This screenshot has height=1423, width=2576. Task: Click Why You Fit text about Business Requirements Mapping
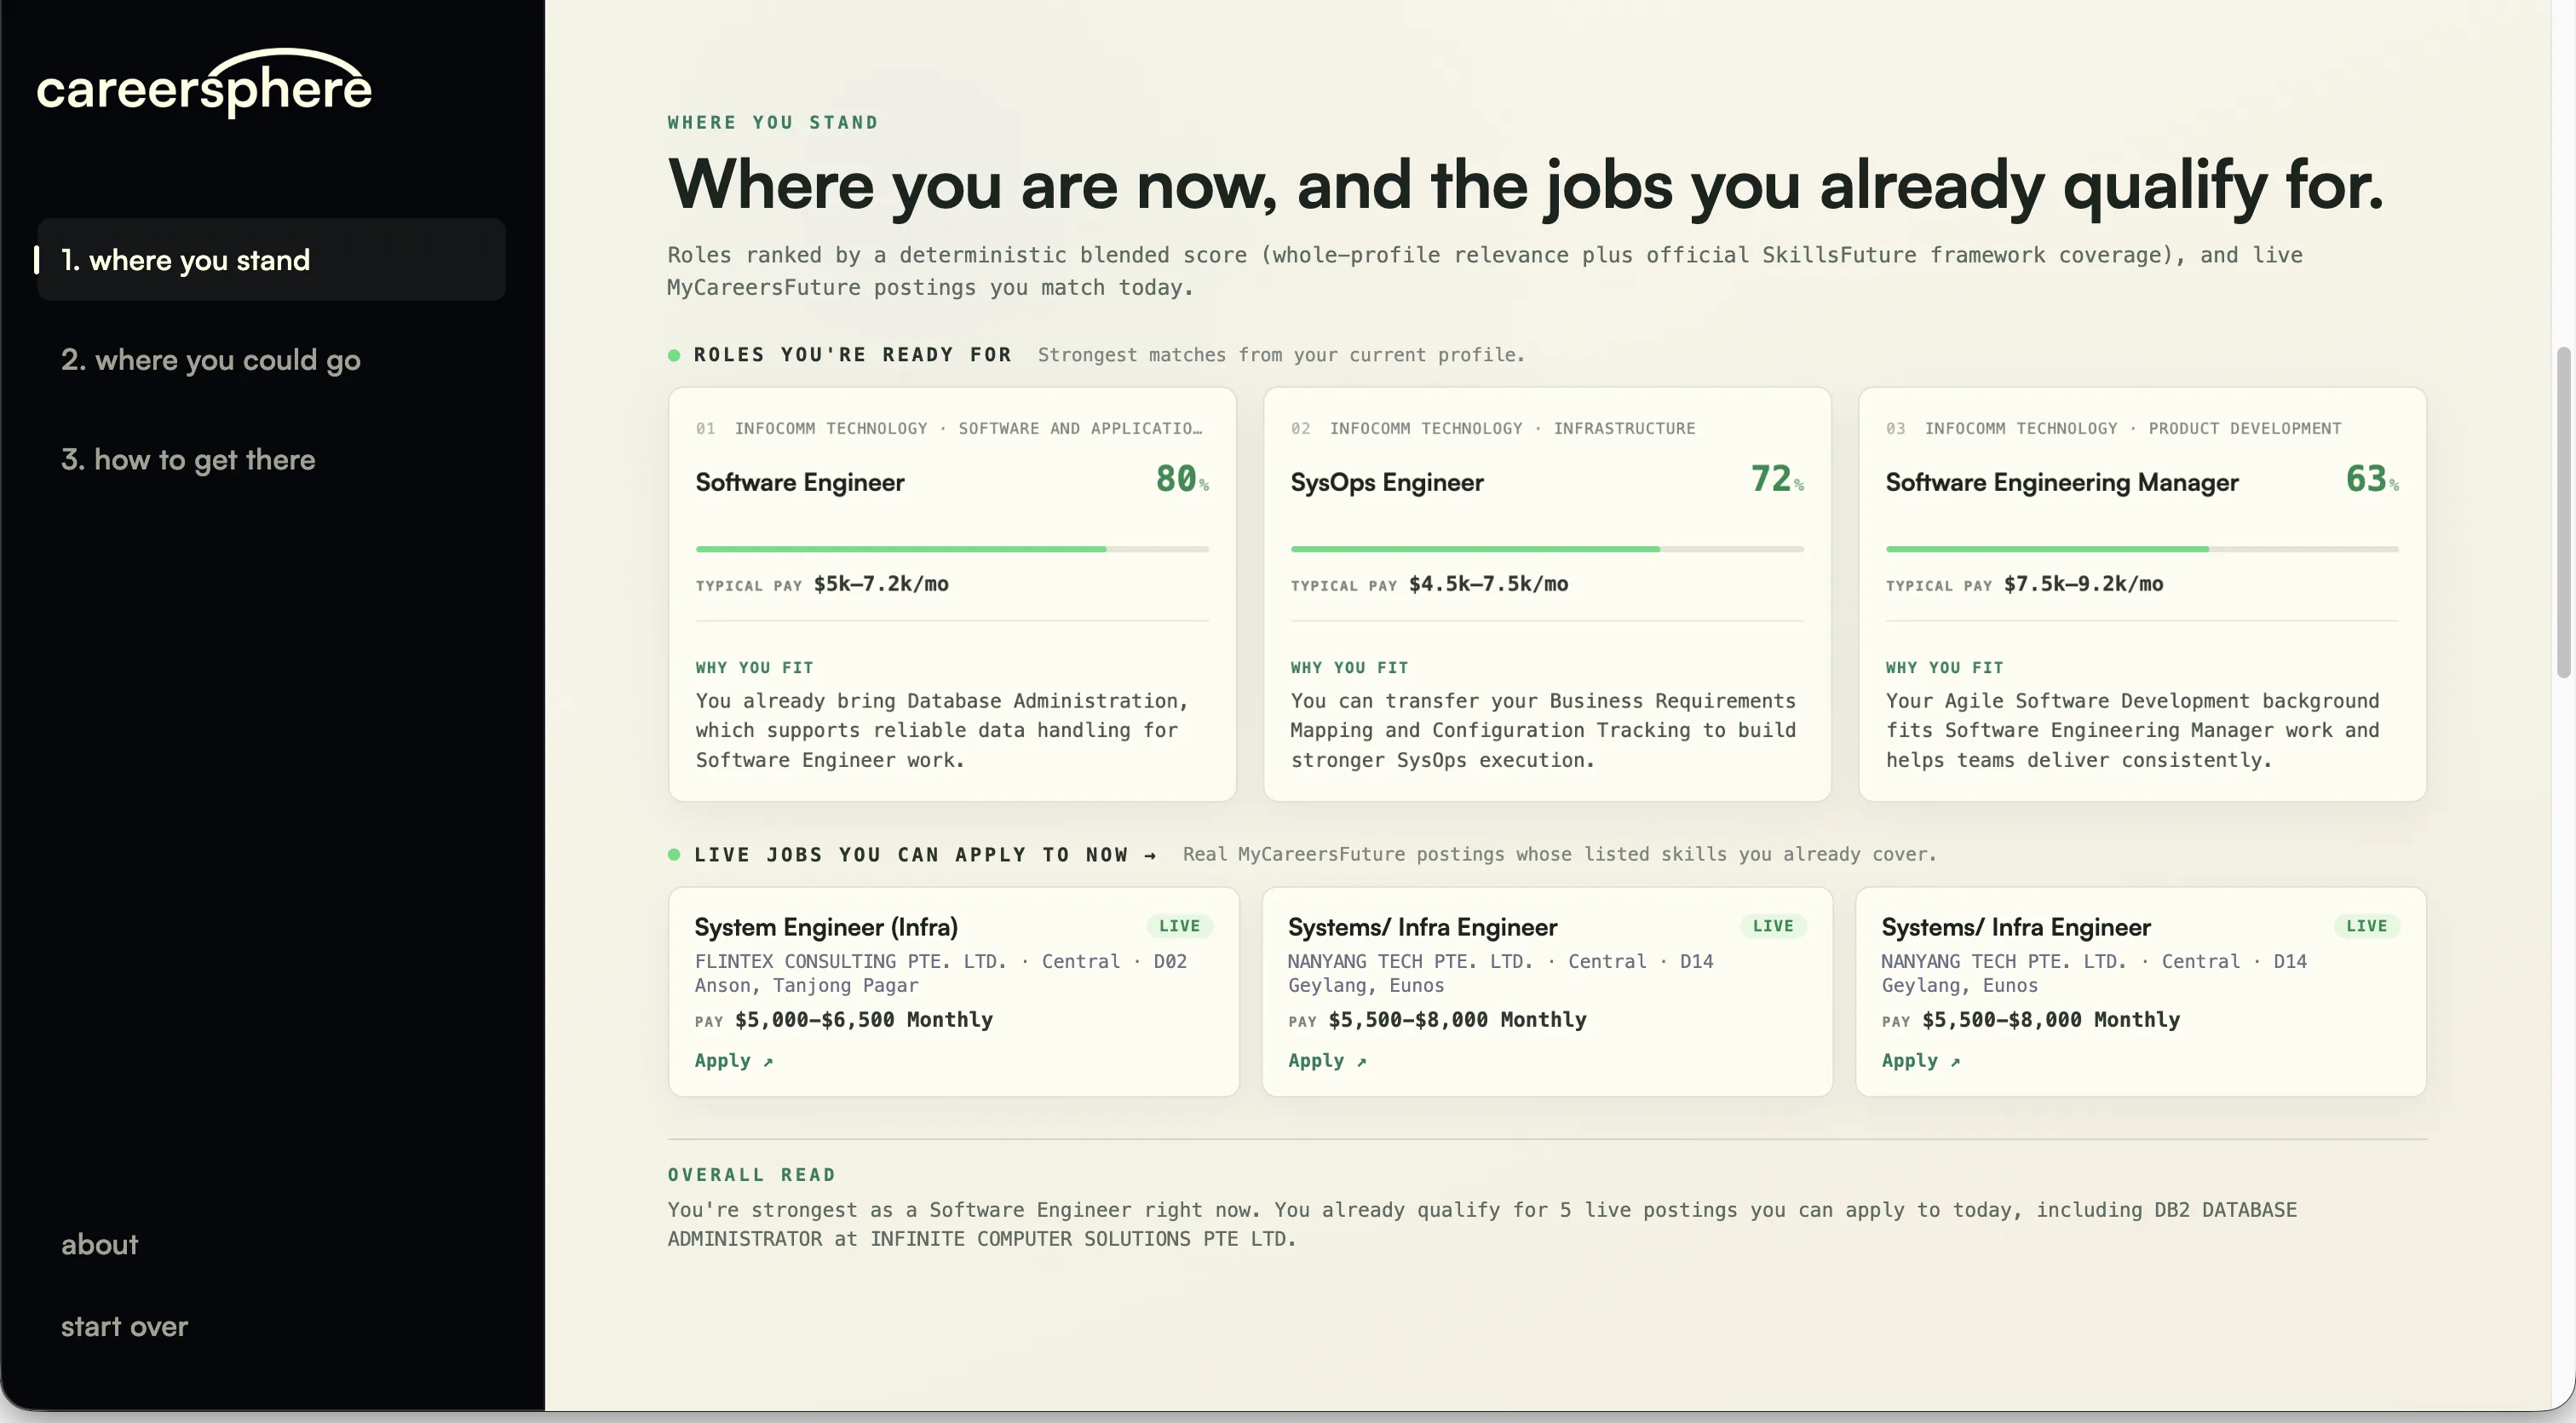[x=1543, y=731]
